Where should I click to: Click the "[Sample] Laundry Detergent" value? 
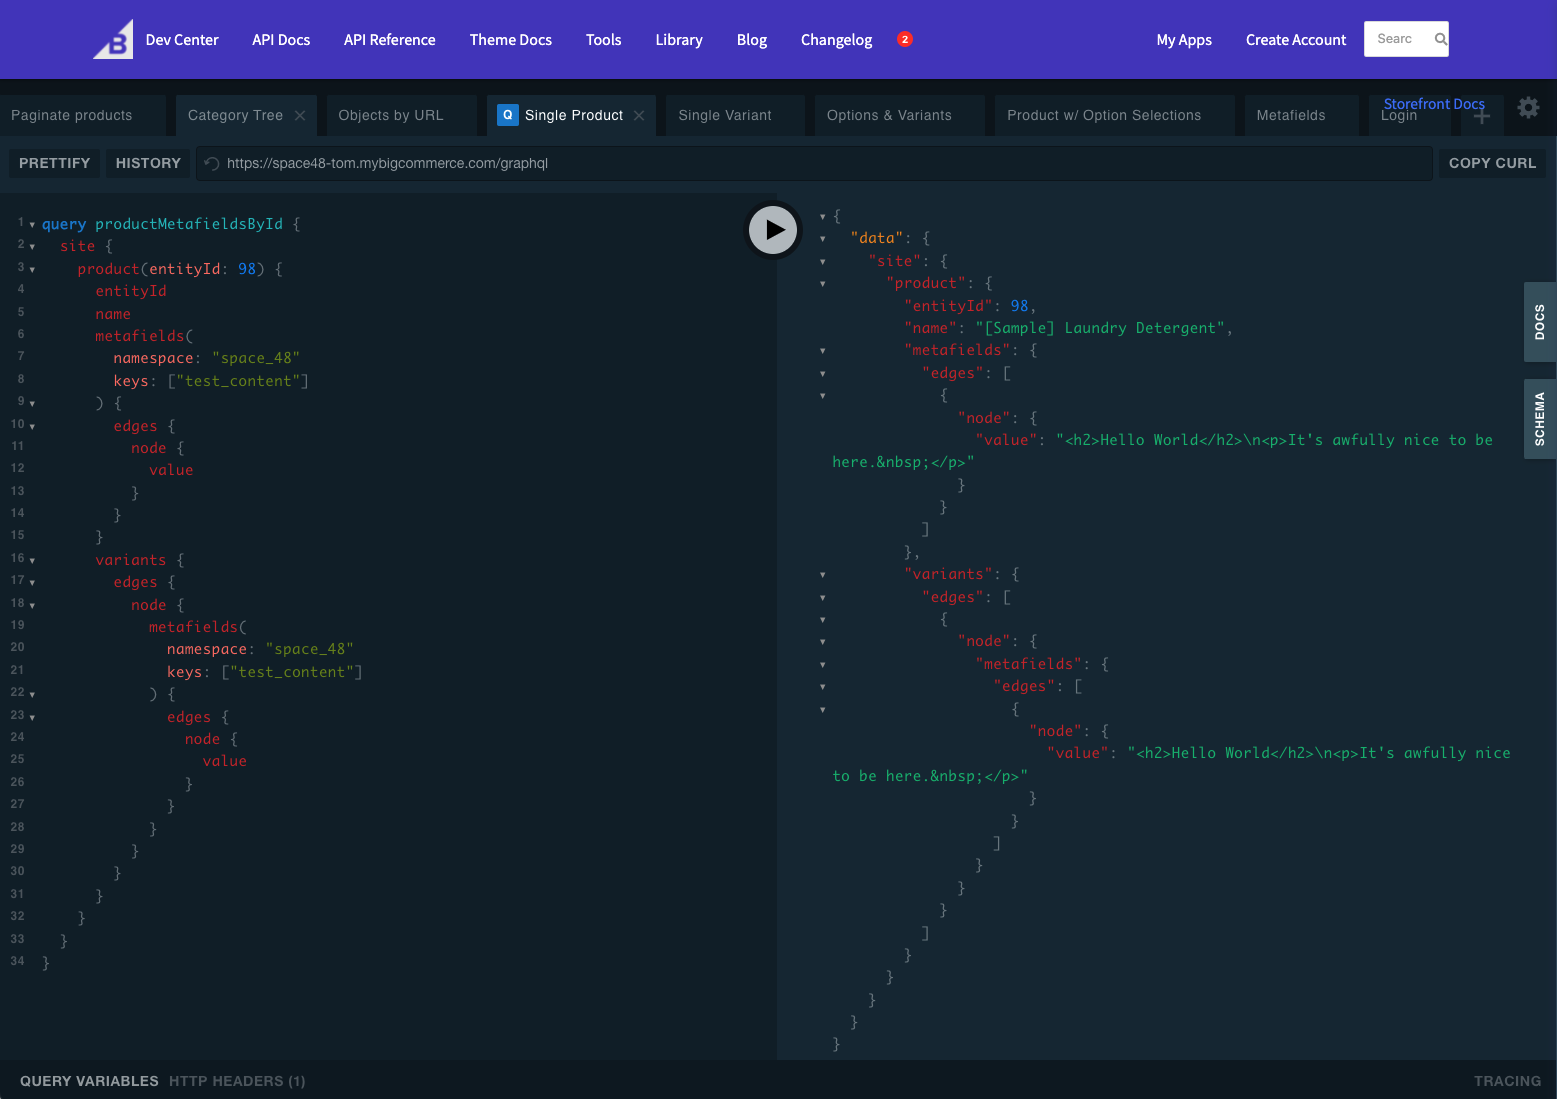(x=1100, y=328)
